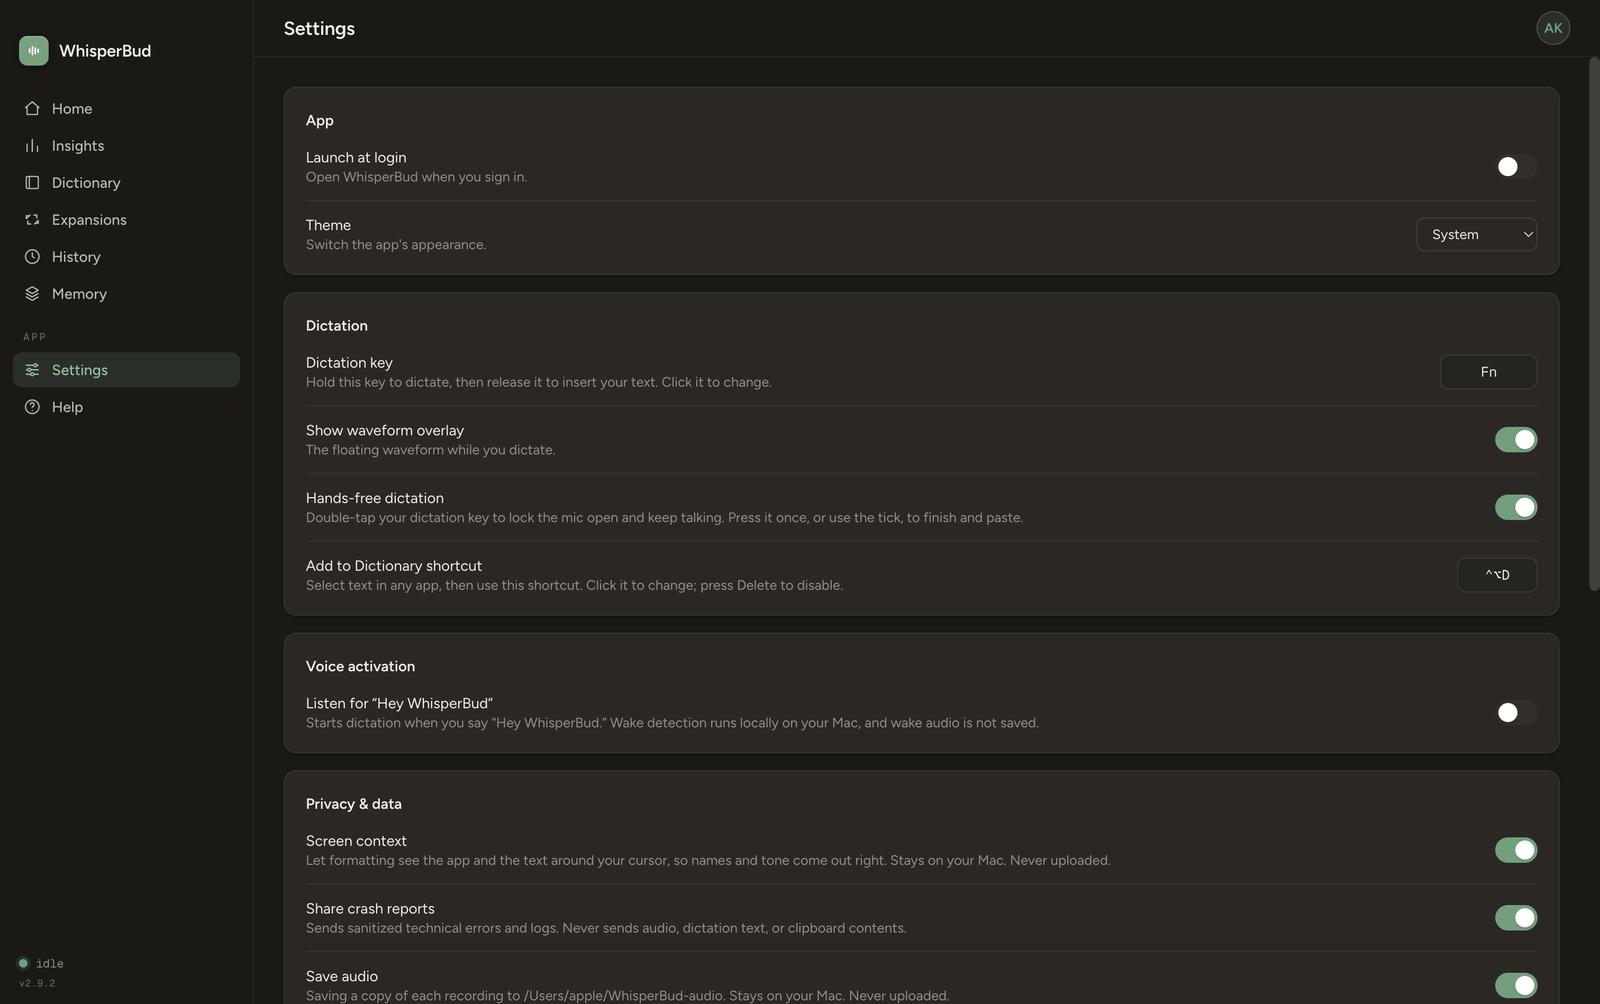This screenshot has width=1600, height=1004.
Task: Go to the History sidebar item
Action: 126,256
